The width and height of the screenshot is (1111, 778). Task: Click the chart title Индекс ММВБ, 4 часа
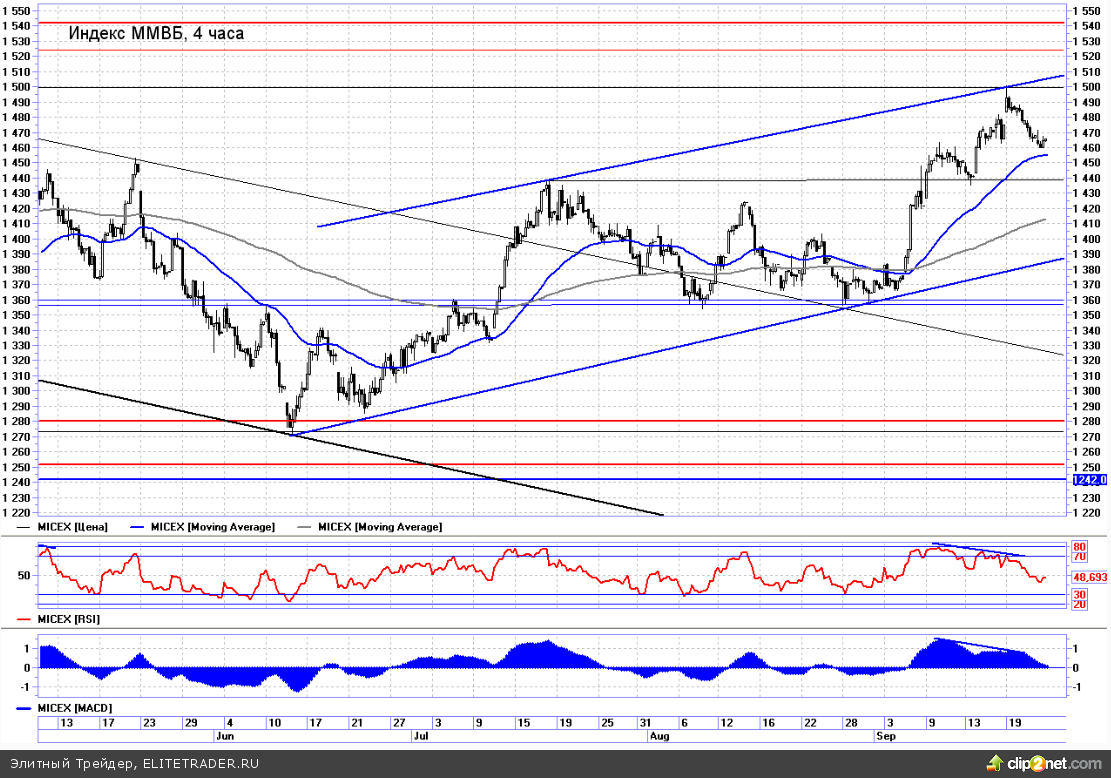click(x=155, y=33)
